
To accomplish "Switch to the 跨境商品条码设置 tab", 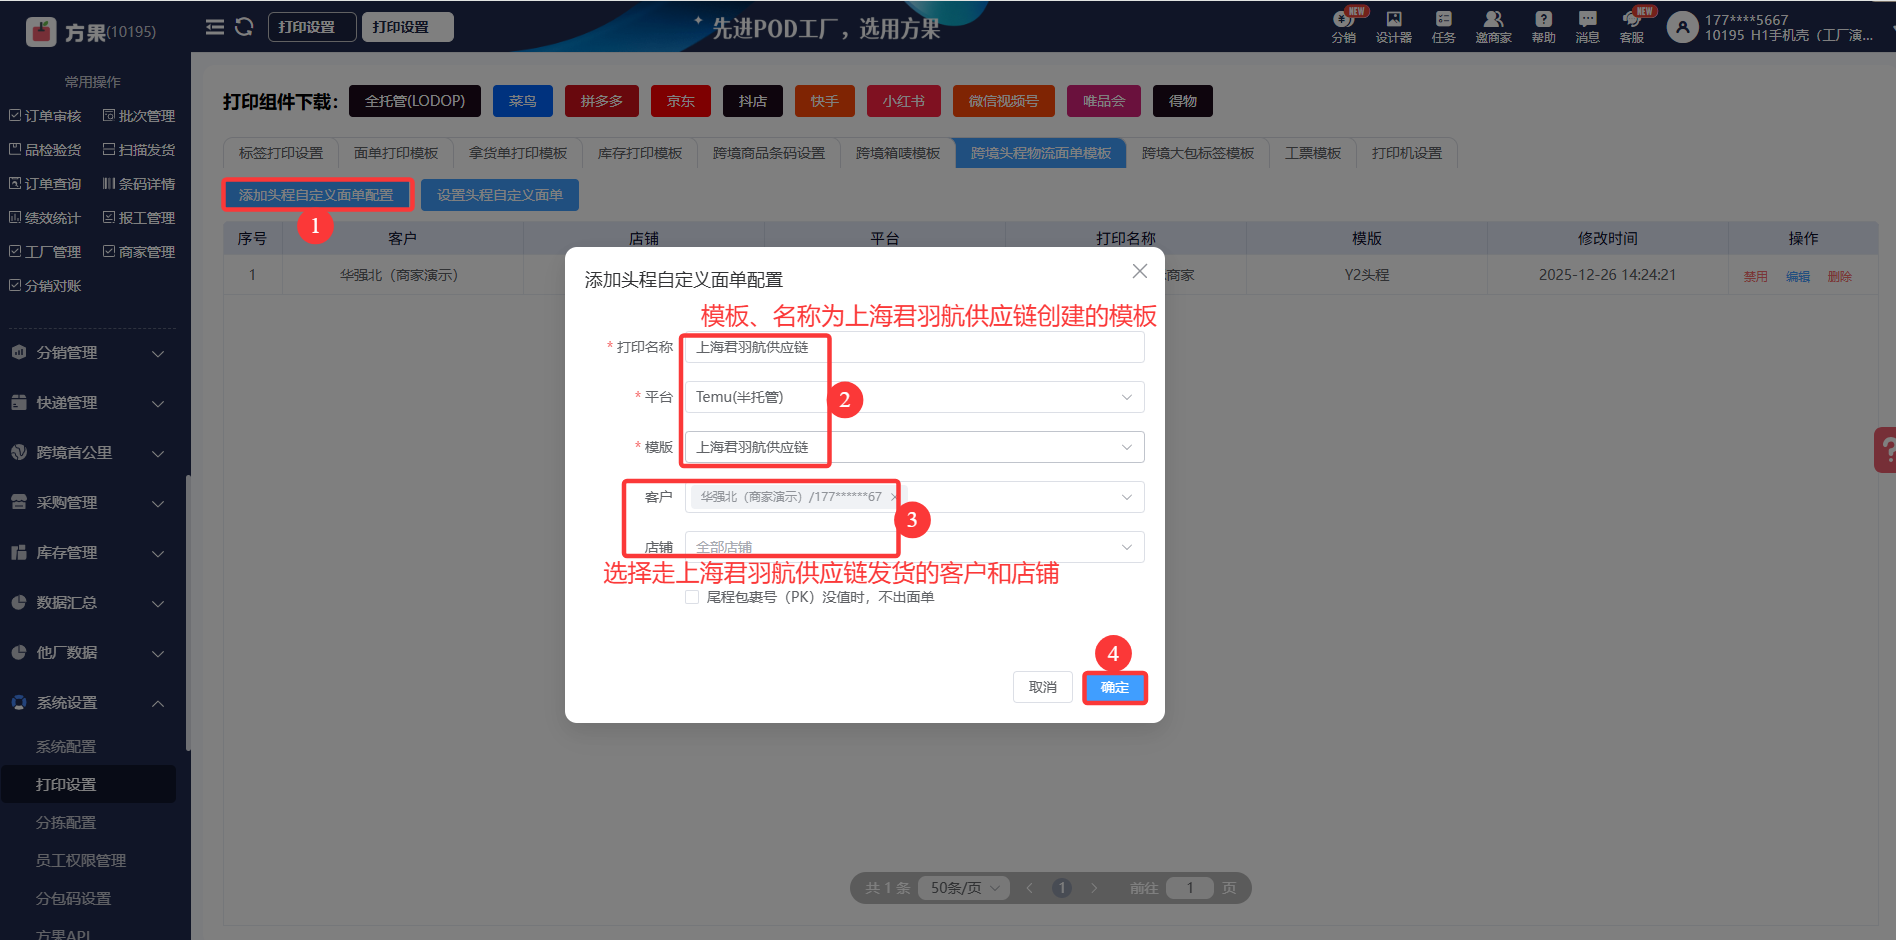I will tap(769, 153).
